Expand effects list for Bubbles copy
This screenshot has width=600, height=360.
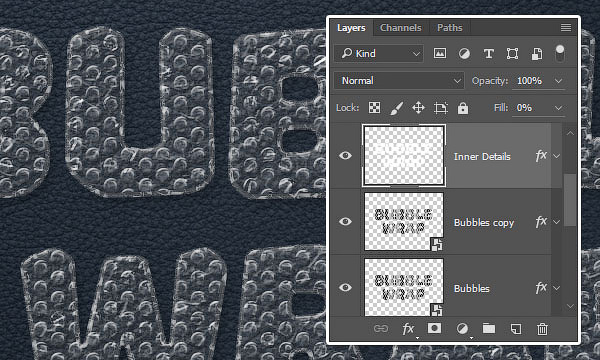557,222
